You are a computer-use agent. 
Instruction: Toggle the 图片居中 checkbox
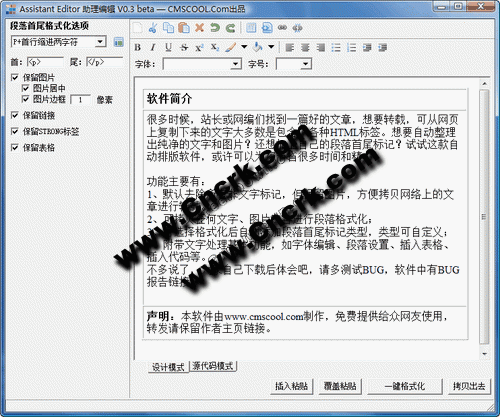(x=25, y=88)
